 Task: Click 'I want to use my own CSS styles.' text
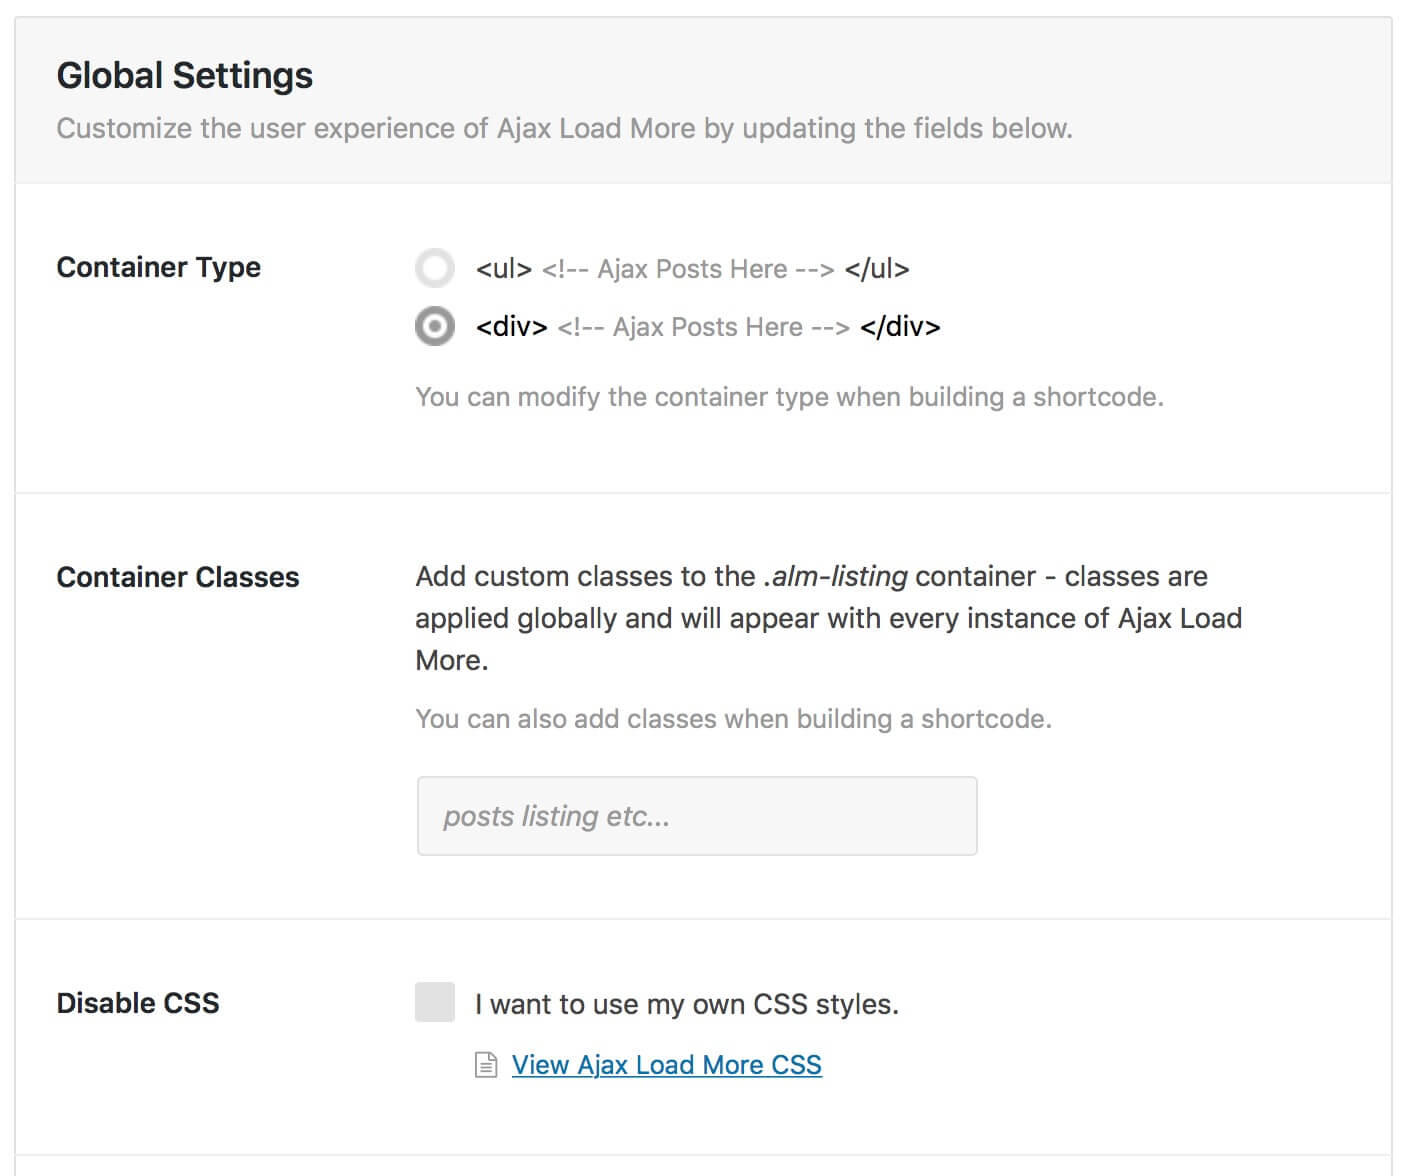(687, 1004)
